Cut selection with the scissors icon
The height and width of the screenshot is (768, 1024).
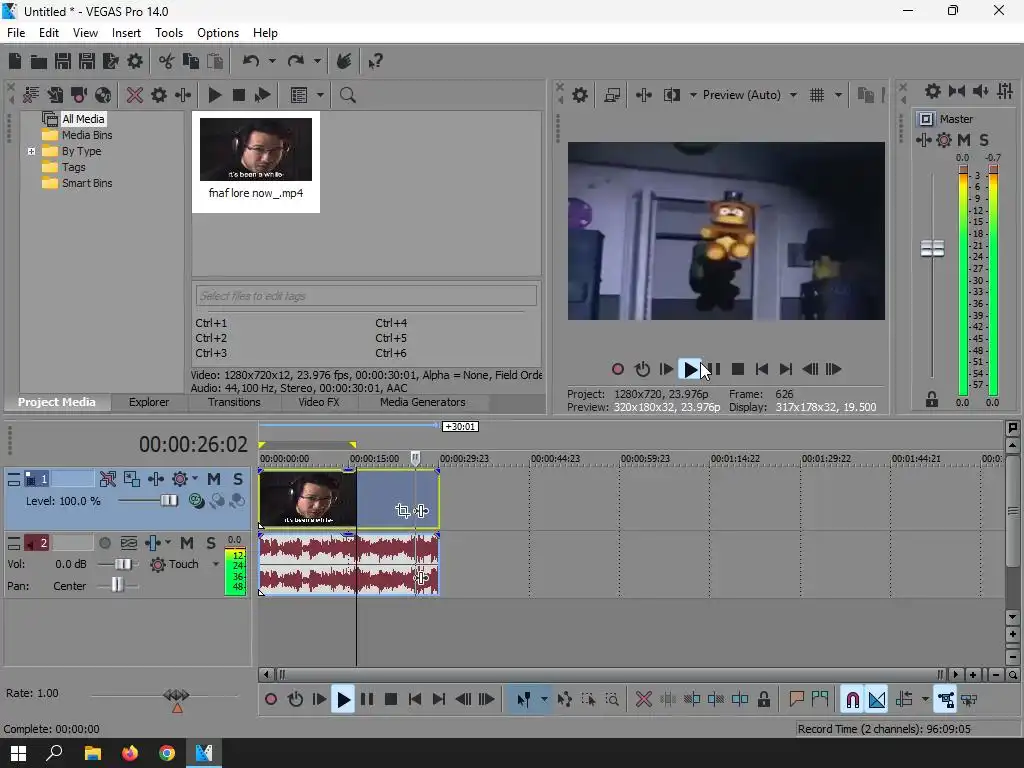pyautogui.click(x=167, y=61)
